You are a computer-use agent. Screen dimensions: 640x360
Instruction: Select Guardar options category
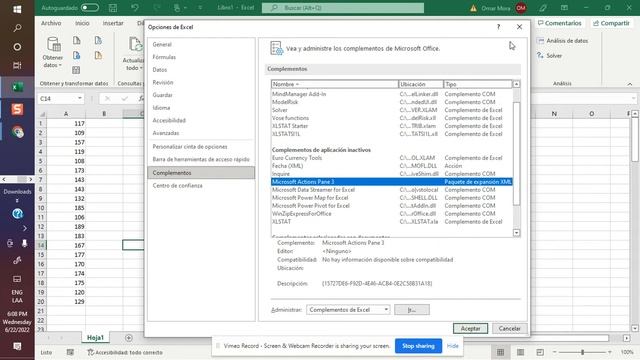click(162, 95)
